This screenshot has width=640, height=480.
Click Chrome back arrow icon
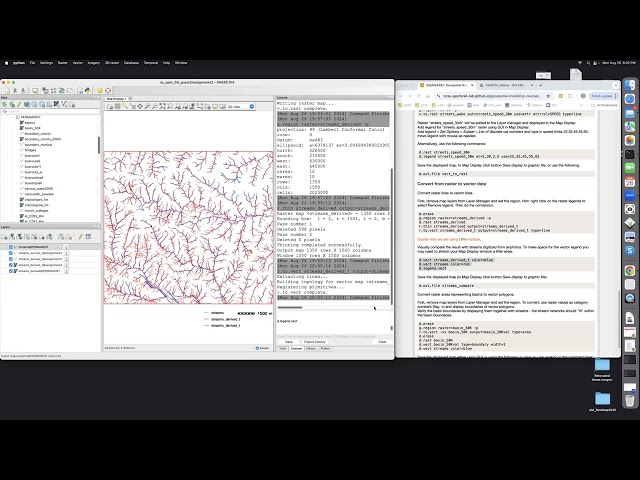pos(401,96)
